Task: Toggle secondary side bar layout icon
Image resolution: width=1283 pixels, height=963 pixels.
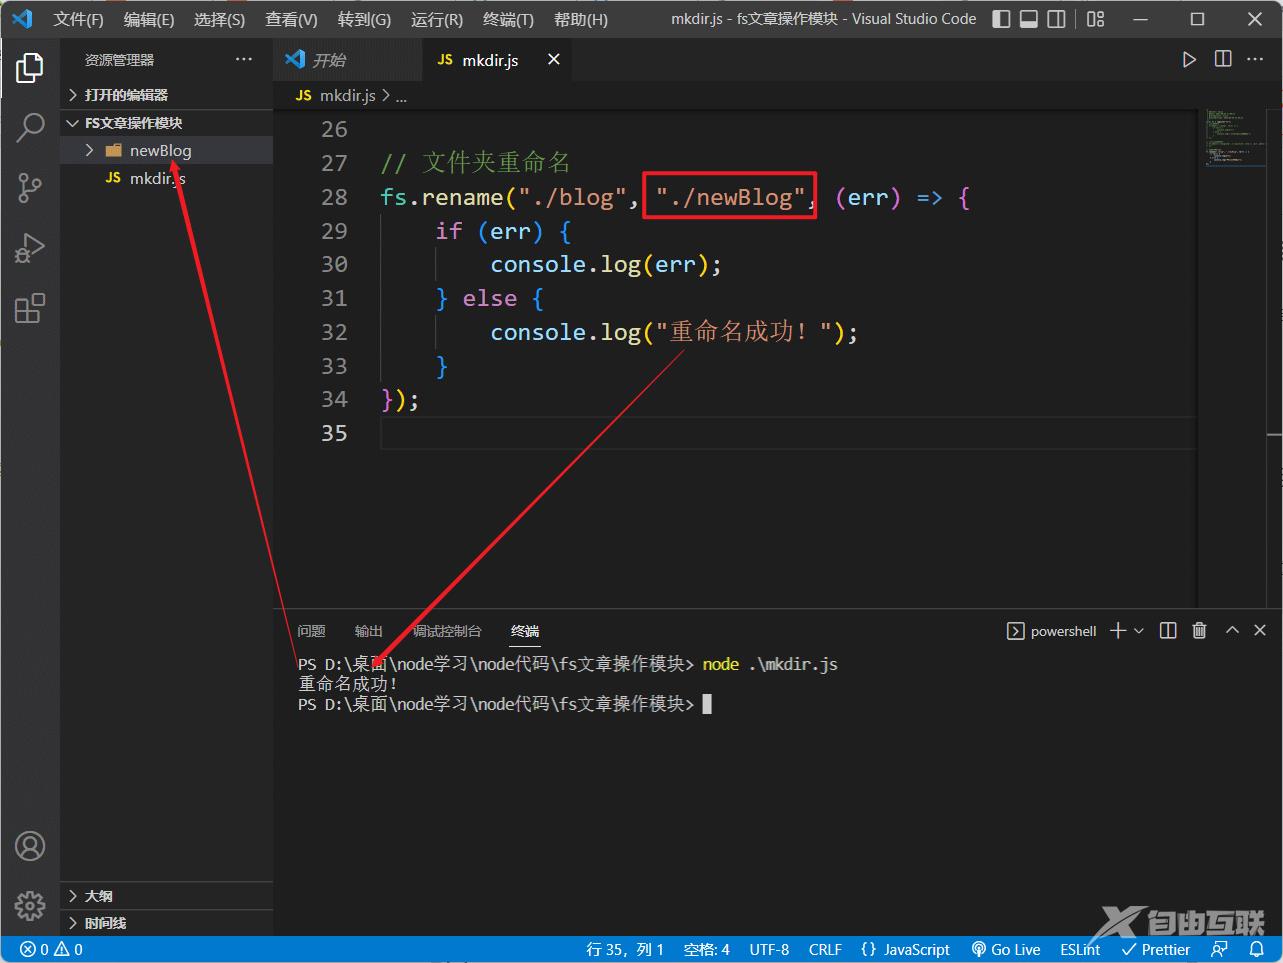Action: coord(1056,19)
